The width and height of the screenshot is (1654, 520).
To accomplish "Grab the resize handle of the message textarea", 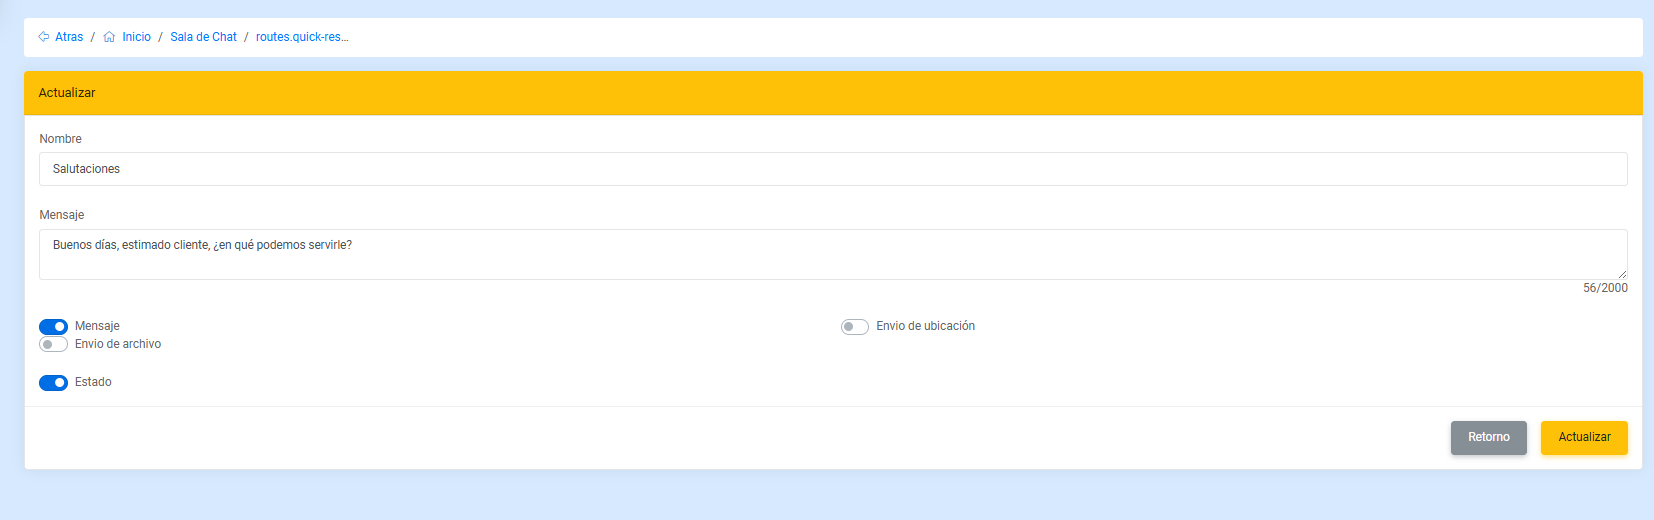I will pos(1621,274).
